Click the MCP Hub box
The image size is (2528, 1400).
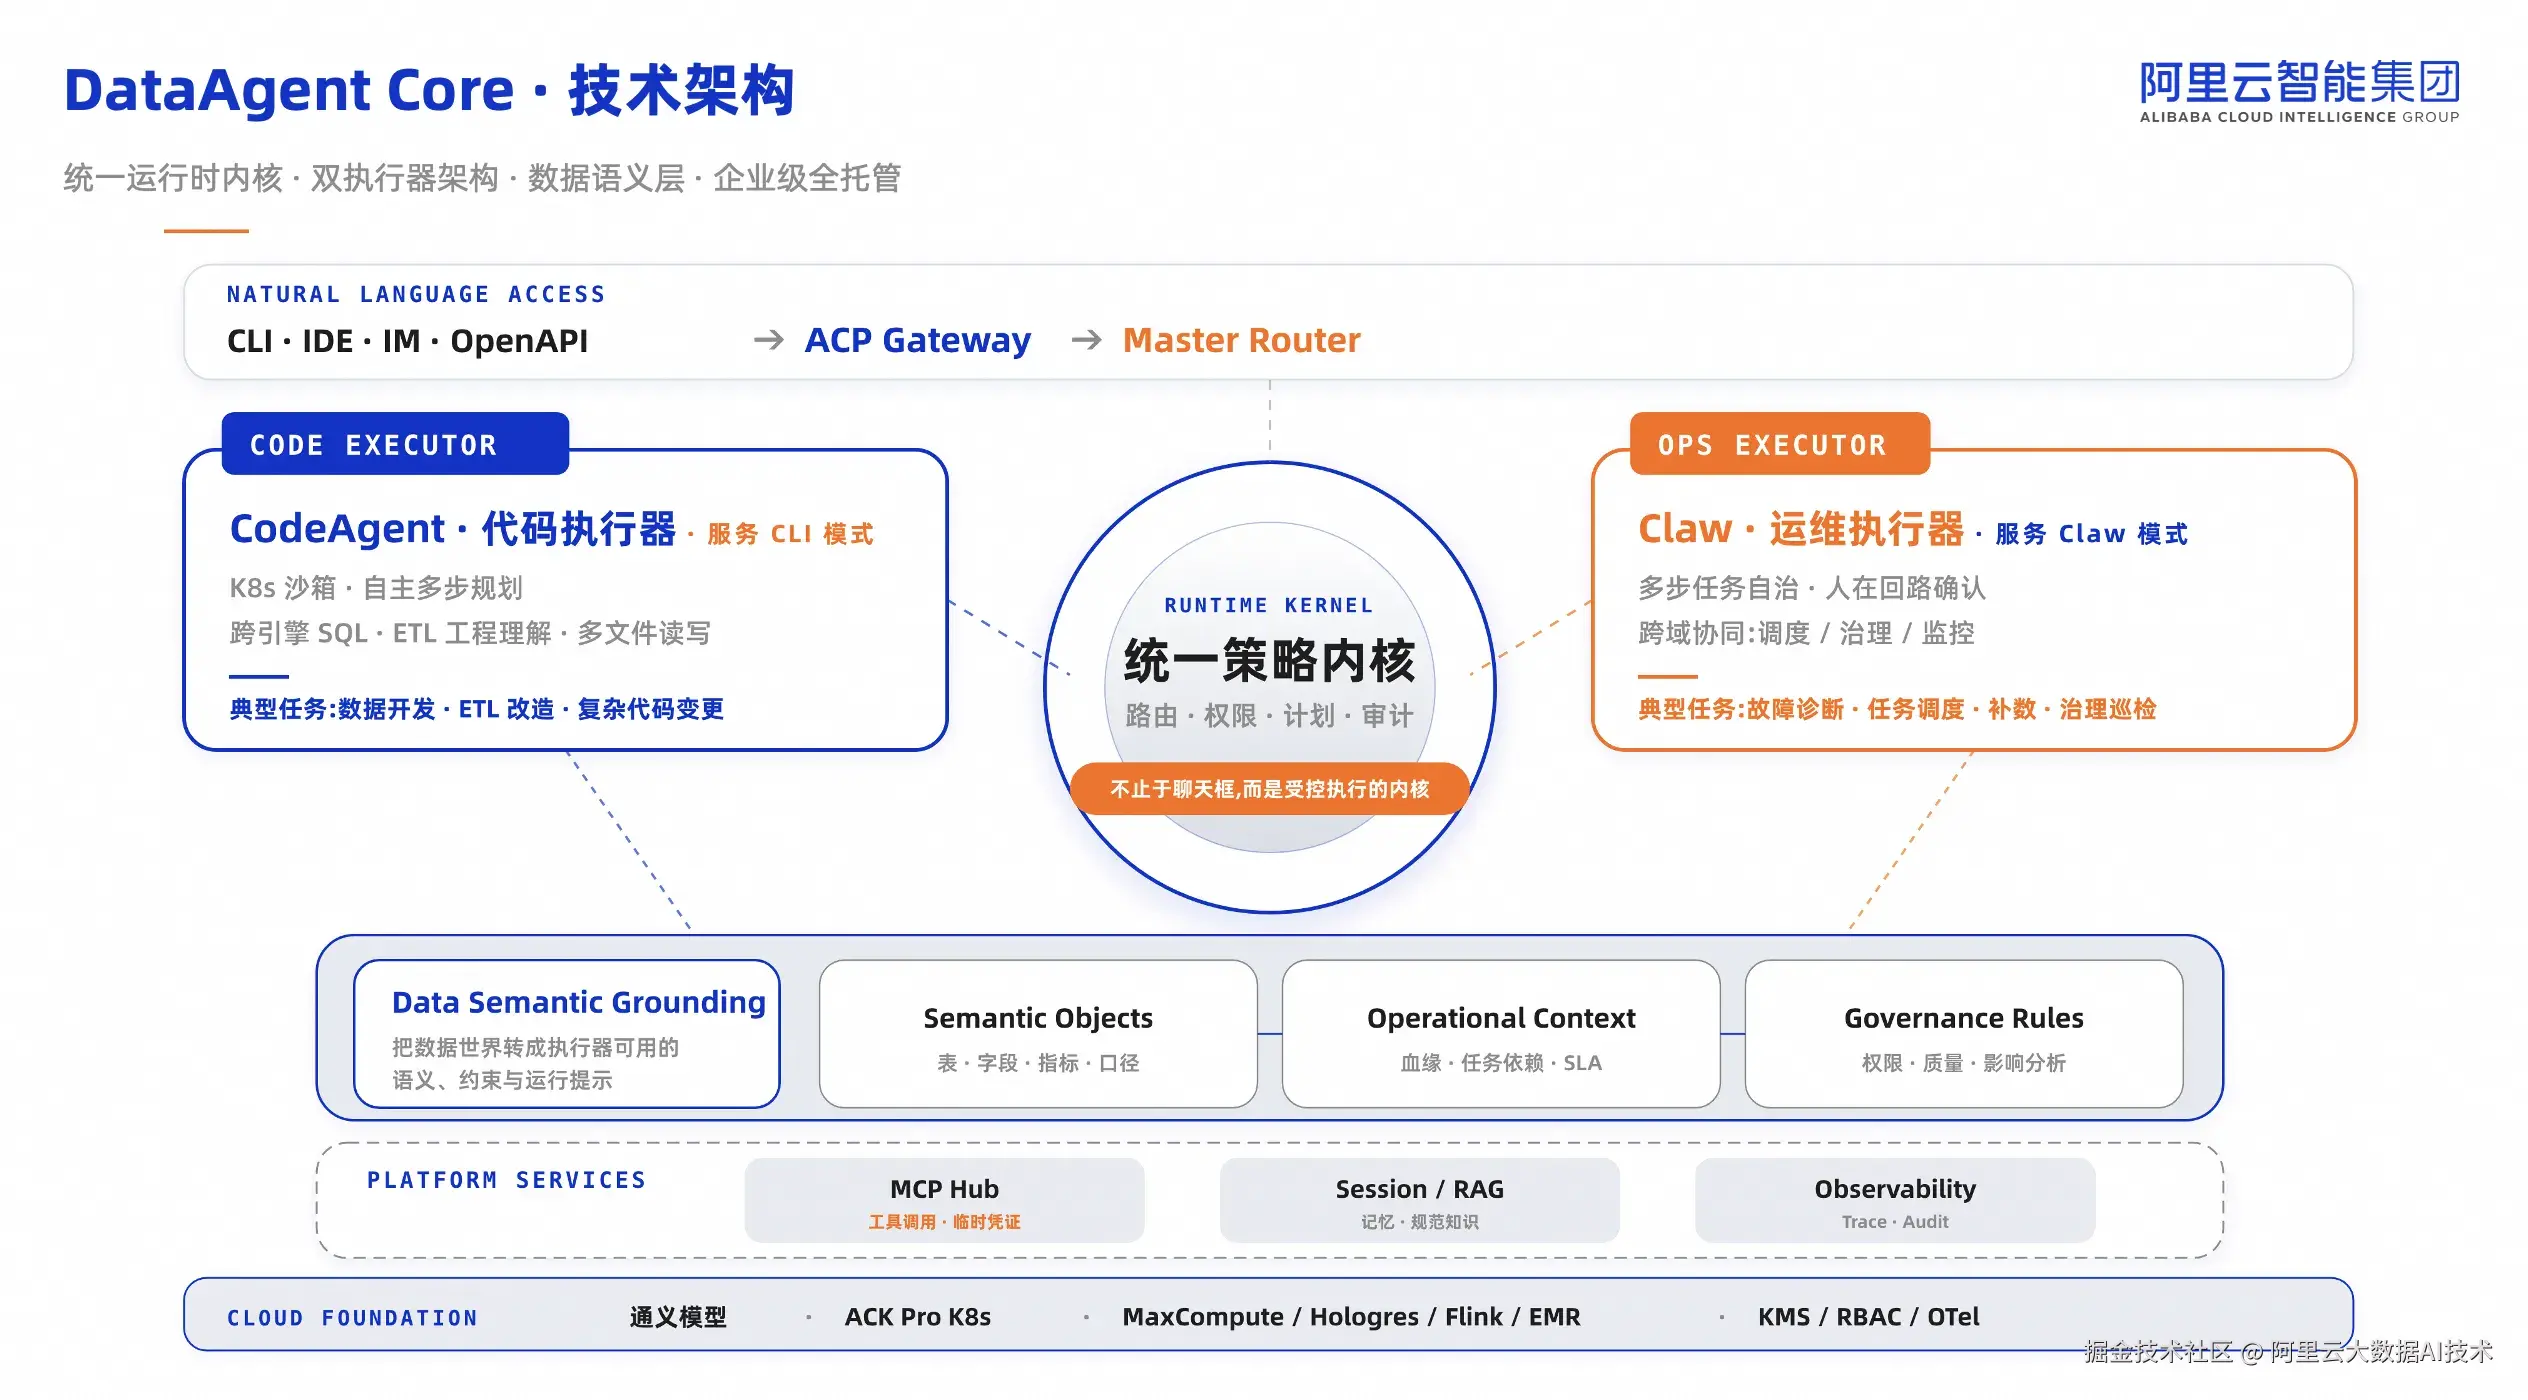tap(944, 1200)
